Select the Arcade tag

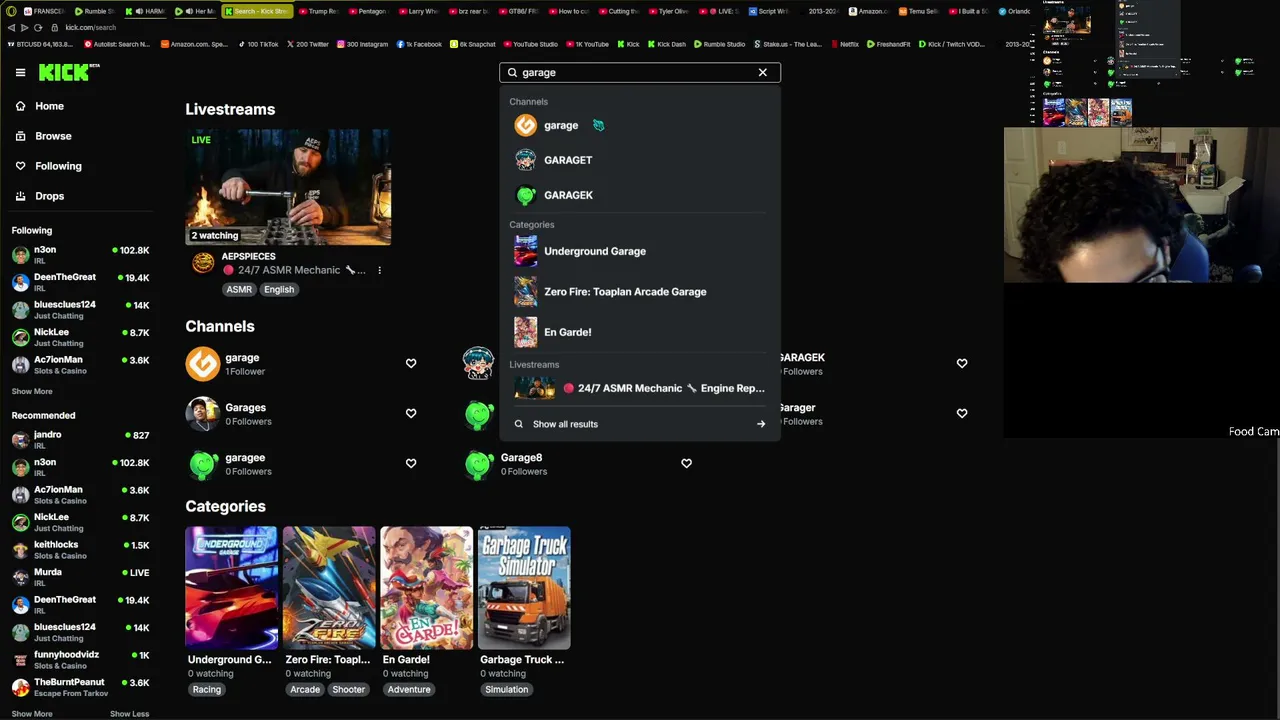pos(305,690)
